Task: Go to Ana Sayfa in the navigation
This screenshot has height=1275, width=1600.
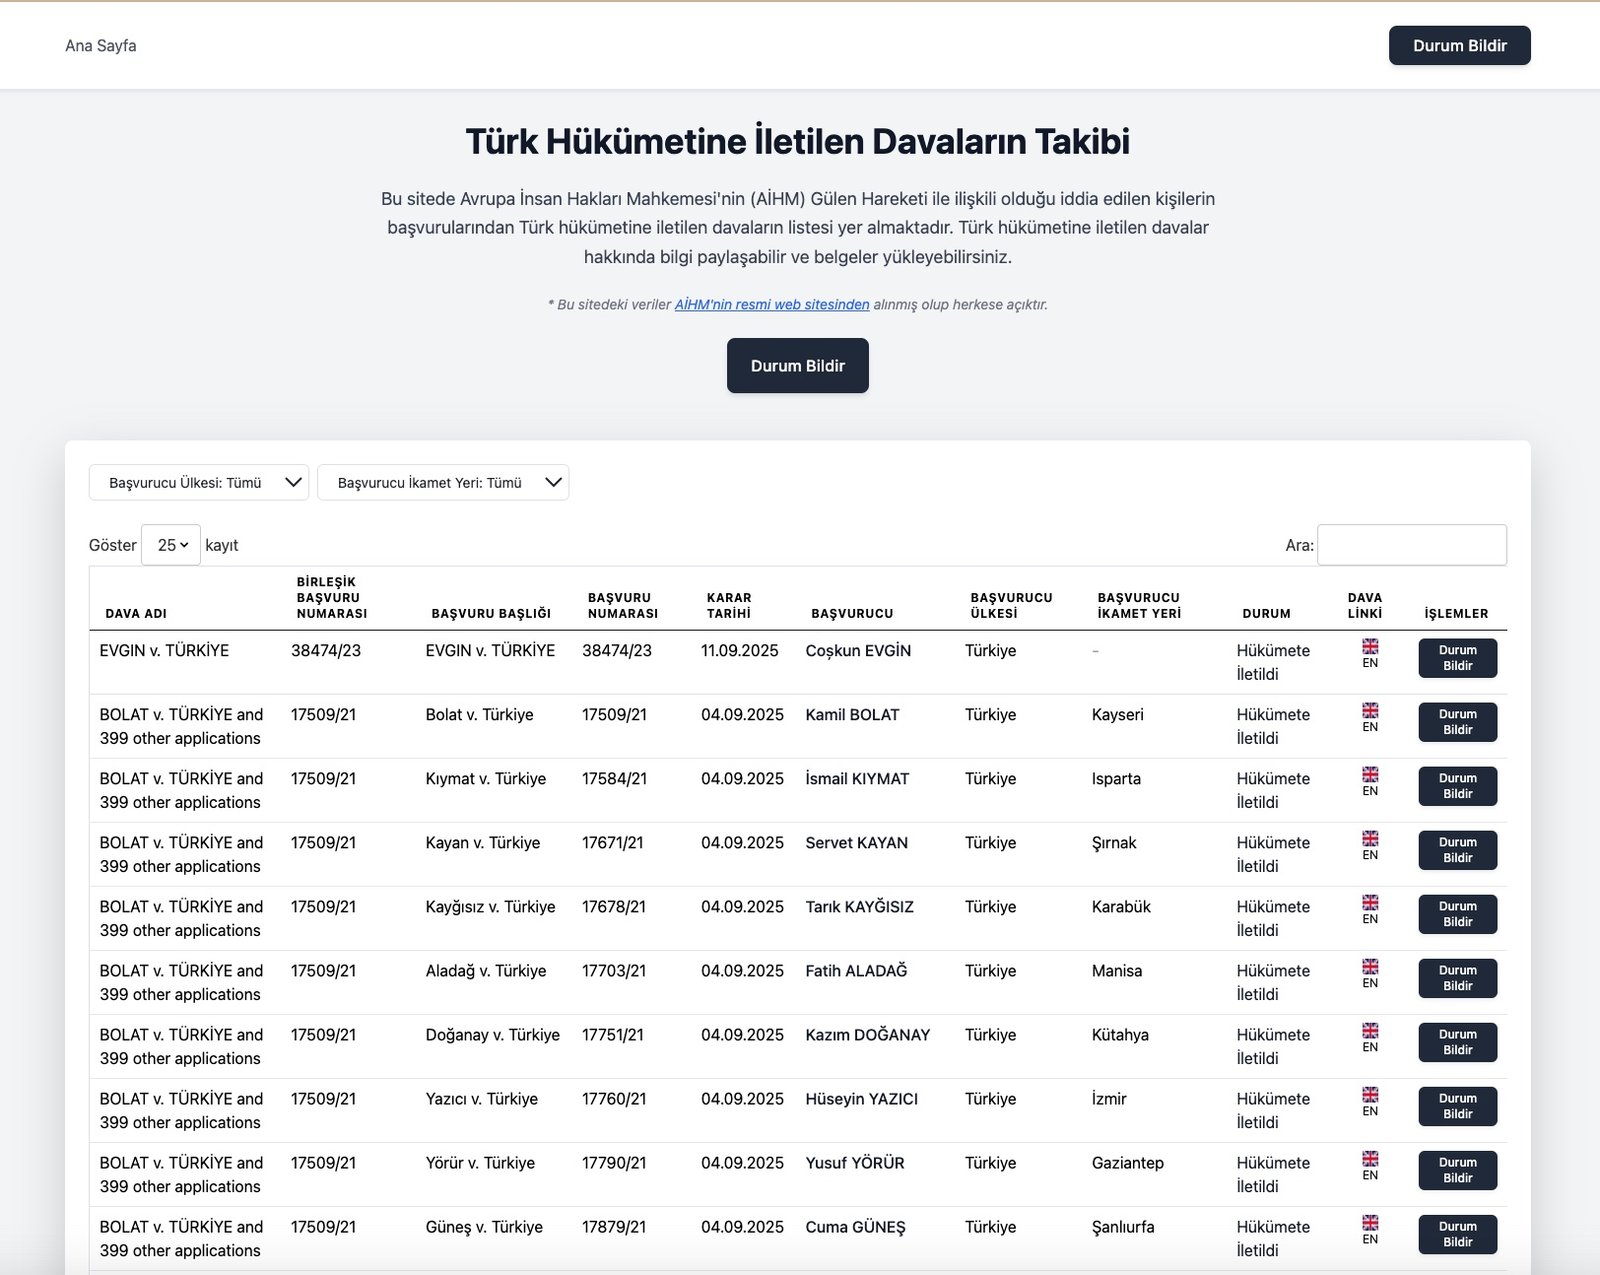Action: (101, 46)
